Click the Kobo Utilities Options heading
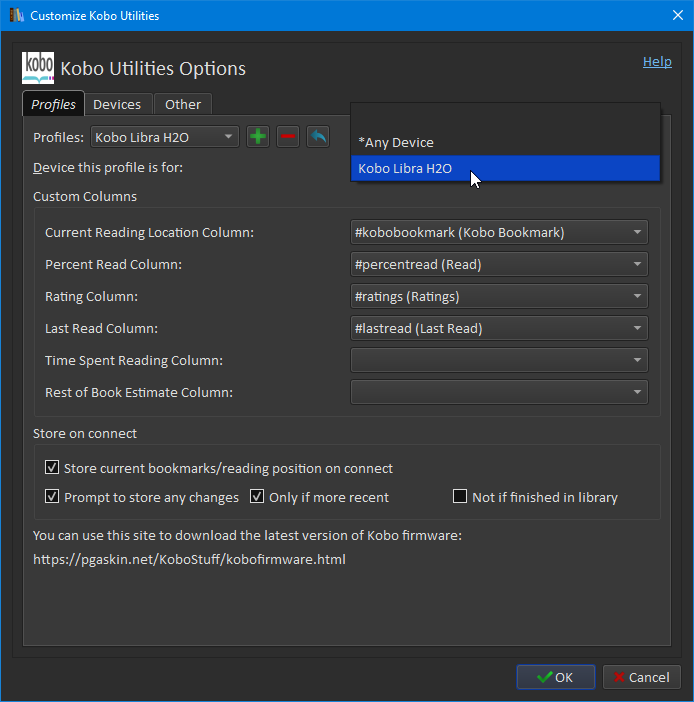694x702 pixels. click(x=153, y=68)
